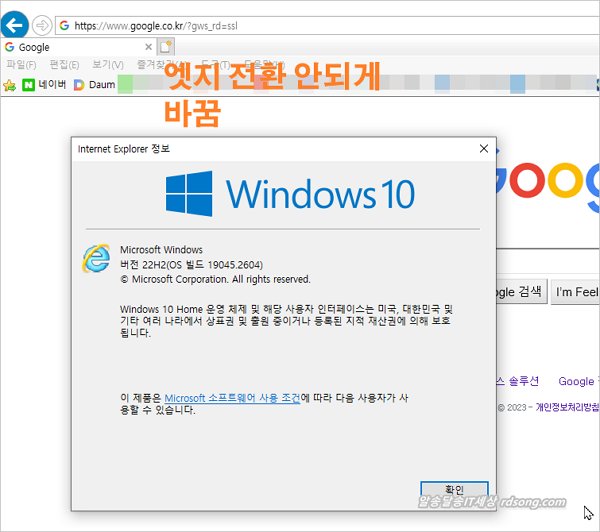This screenshot has width=600, height=532.
Task: Open a new tab with the blank tab button
Action: [166, 46]
